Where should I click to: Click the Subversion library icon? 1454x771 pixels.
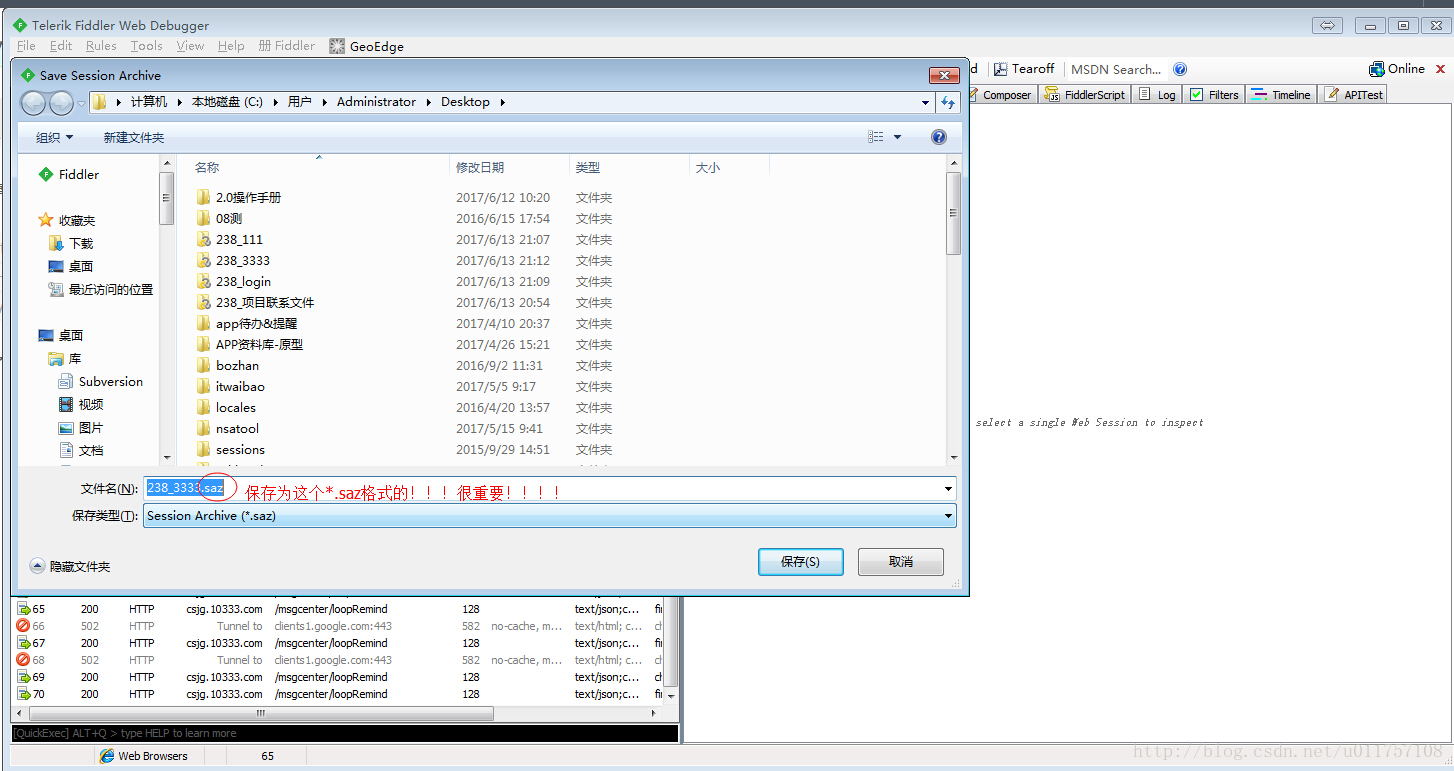(67, 381)
